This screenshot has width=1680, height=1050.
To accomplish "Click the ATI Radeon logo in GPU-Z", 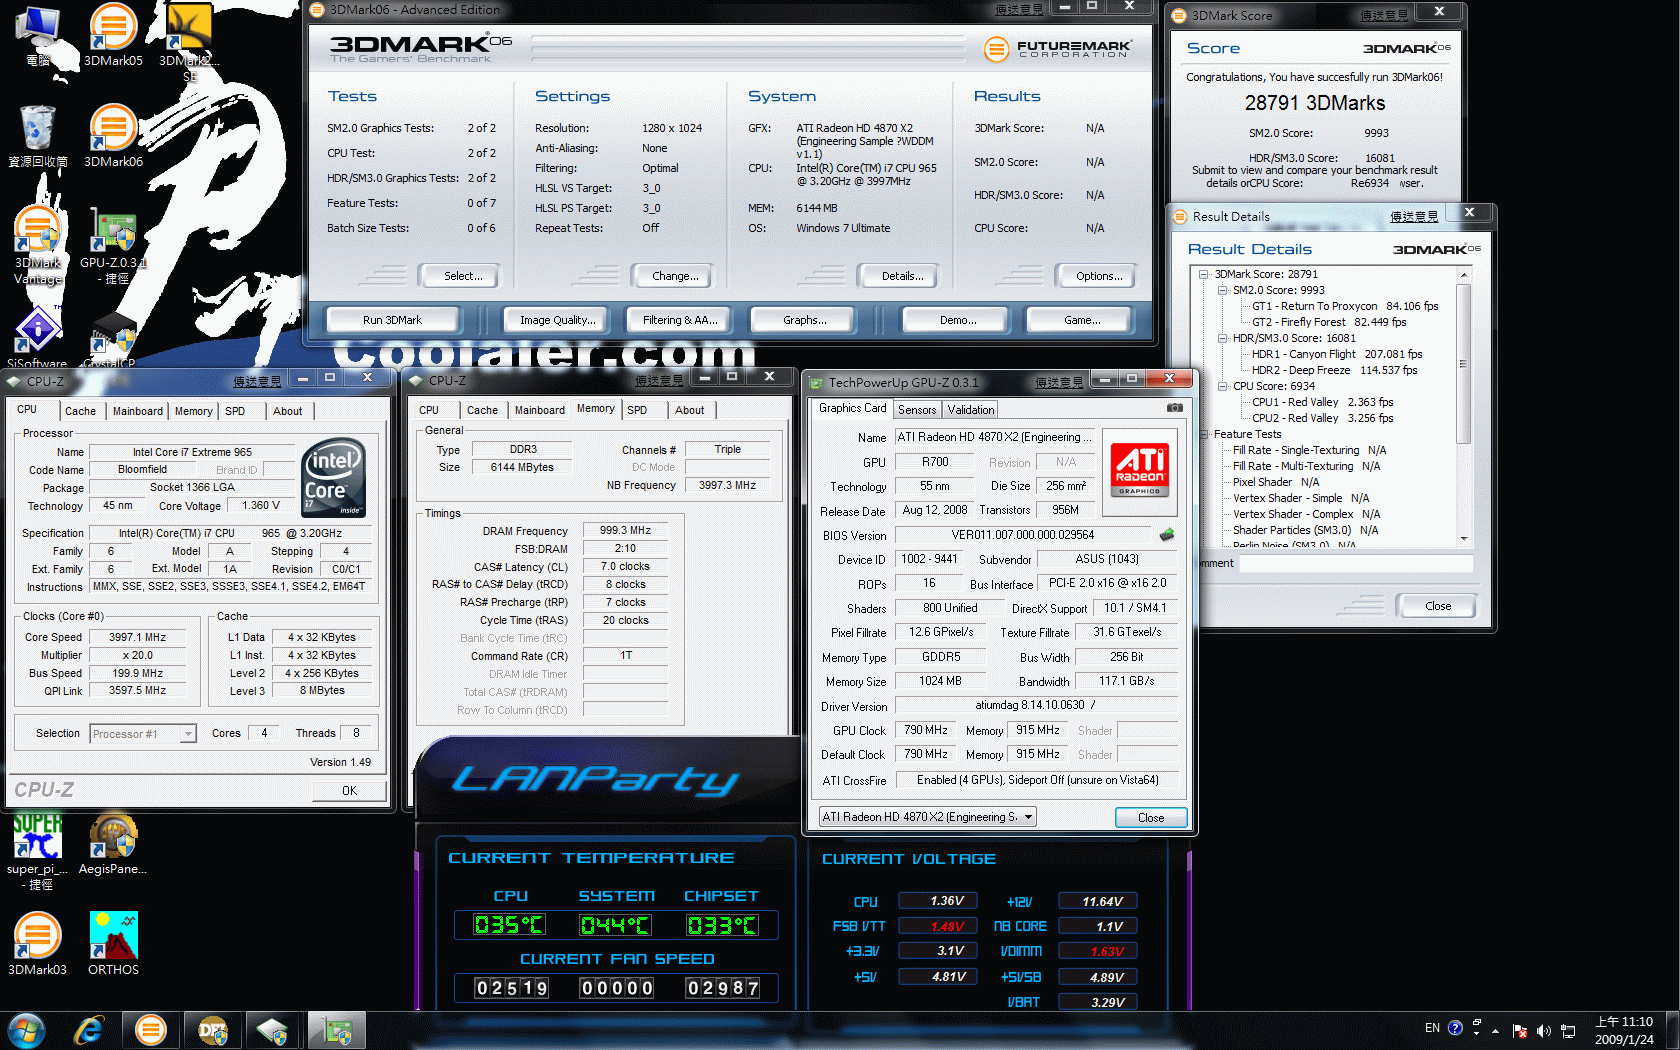I will (1140, 470).
